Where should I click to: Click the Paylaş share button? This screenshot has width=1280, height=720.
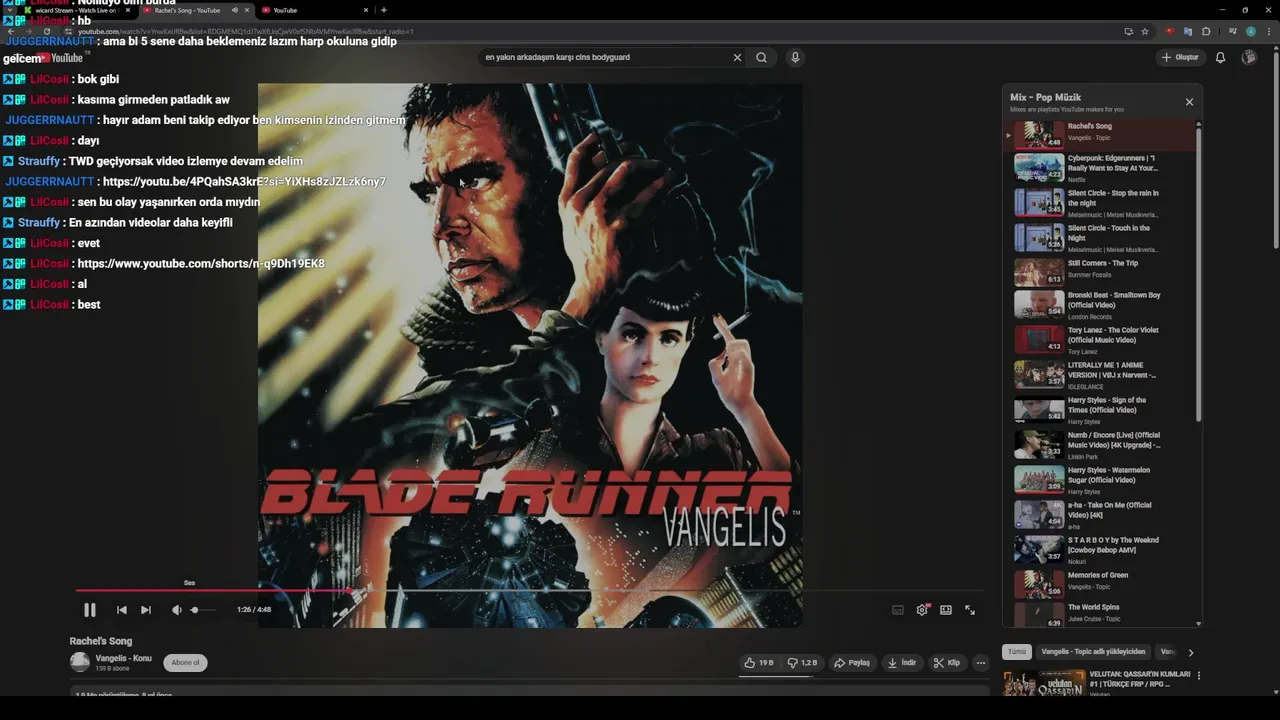(852, 663)
